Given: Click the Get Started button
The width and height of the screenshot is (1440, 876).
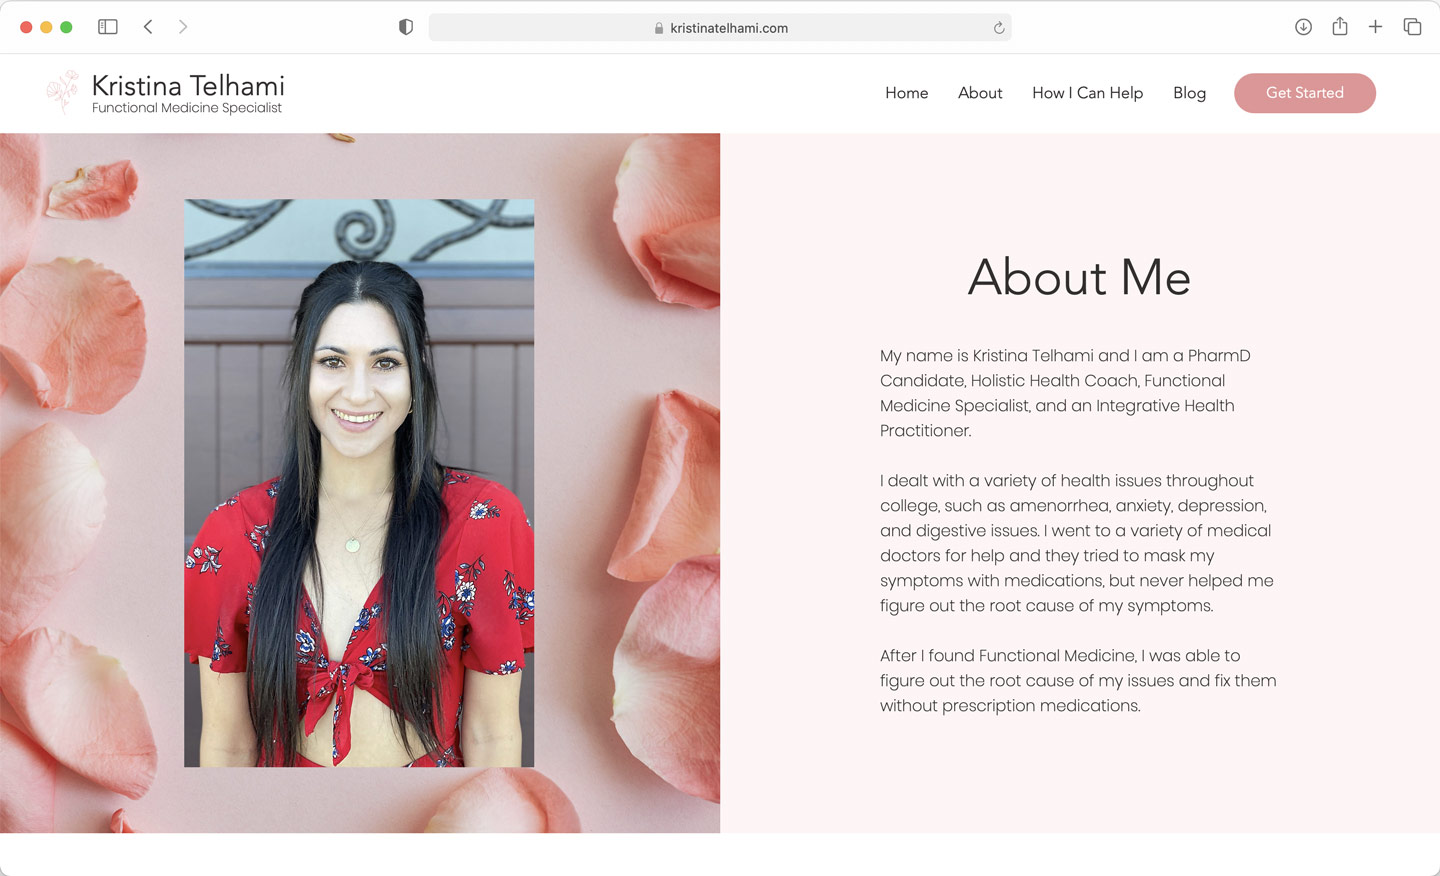Looking at the screenshot, I should 1305,93.
